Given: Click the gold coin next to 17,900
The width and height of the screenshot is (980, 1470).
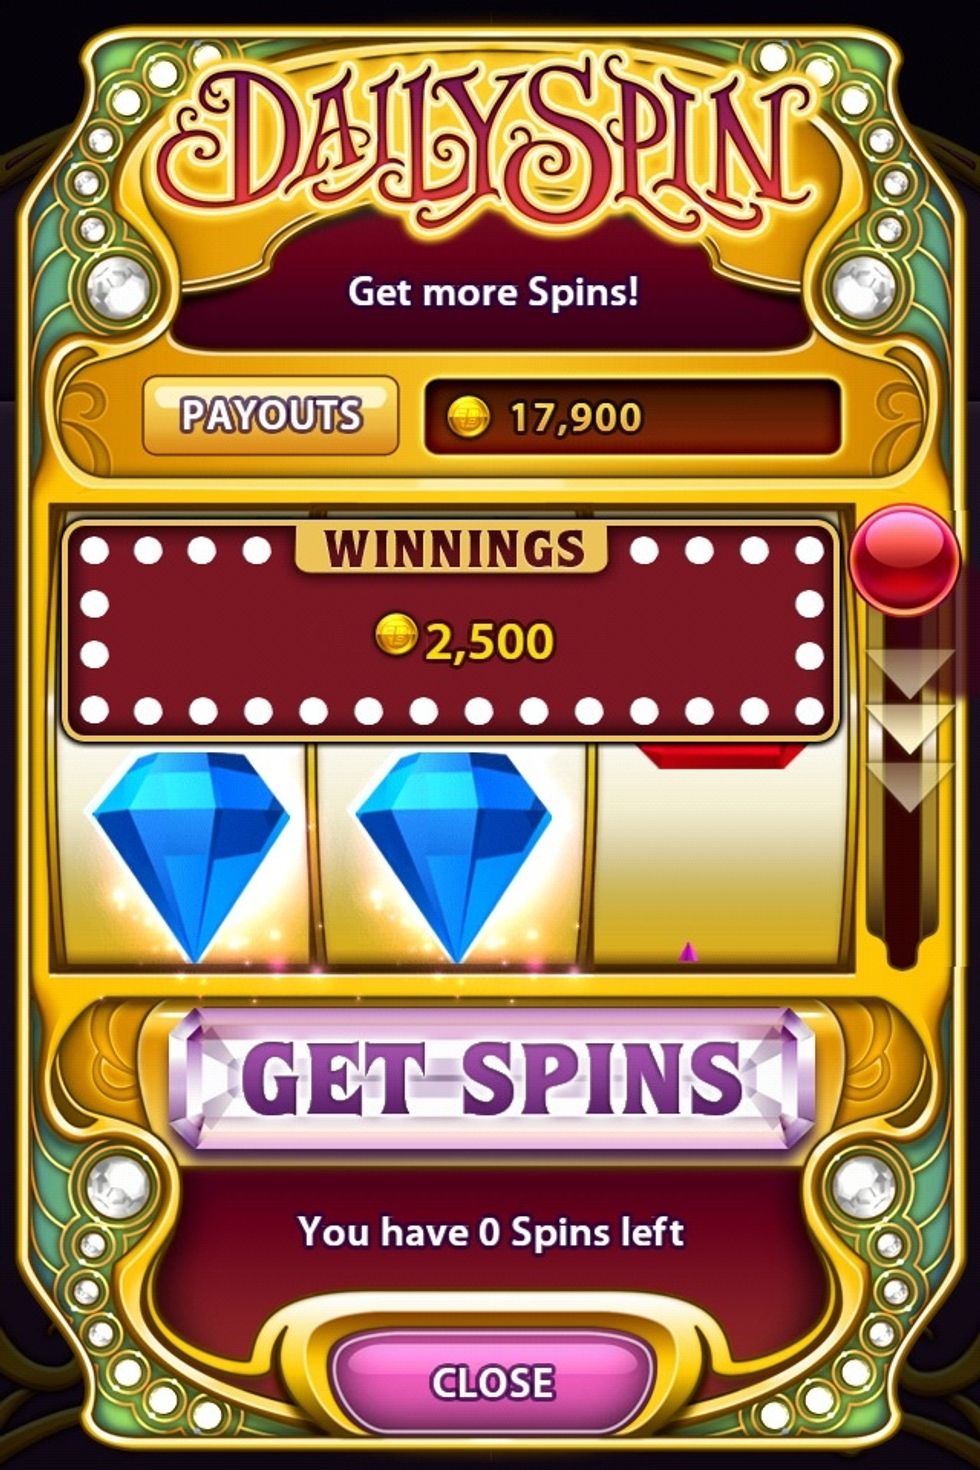Looking at the screenshot, I should [468, 416].
